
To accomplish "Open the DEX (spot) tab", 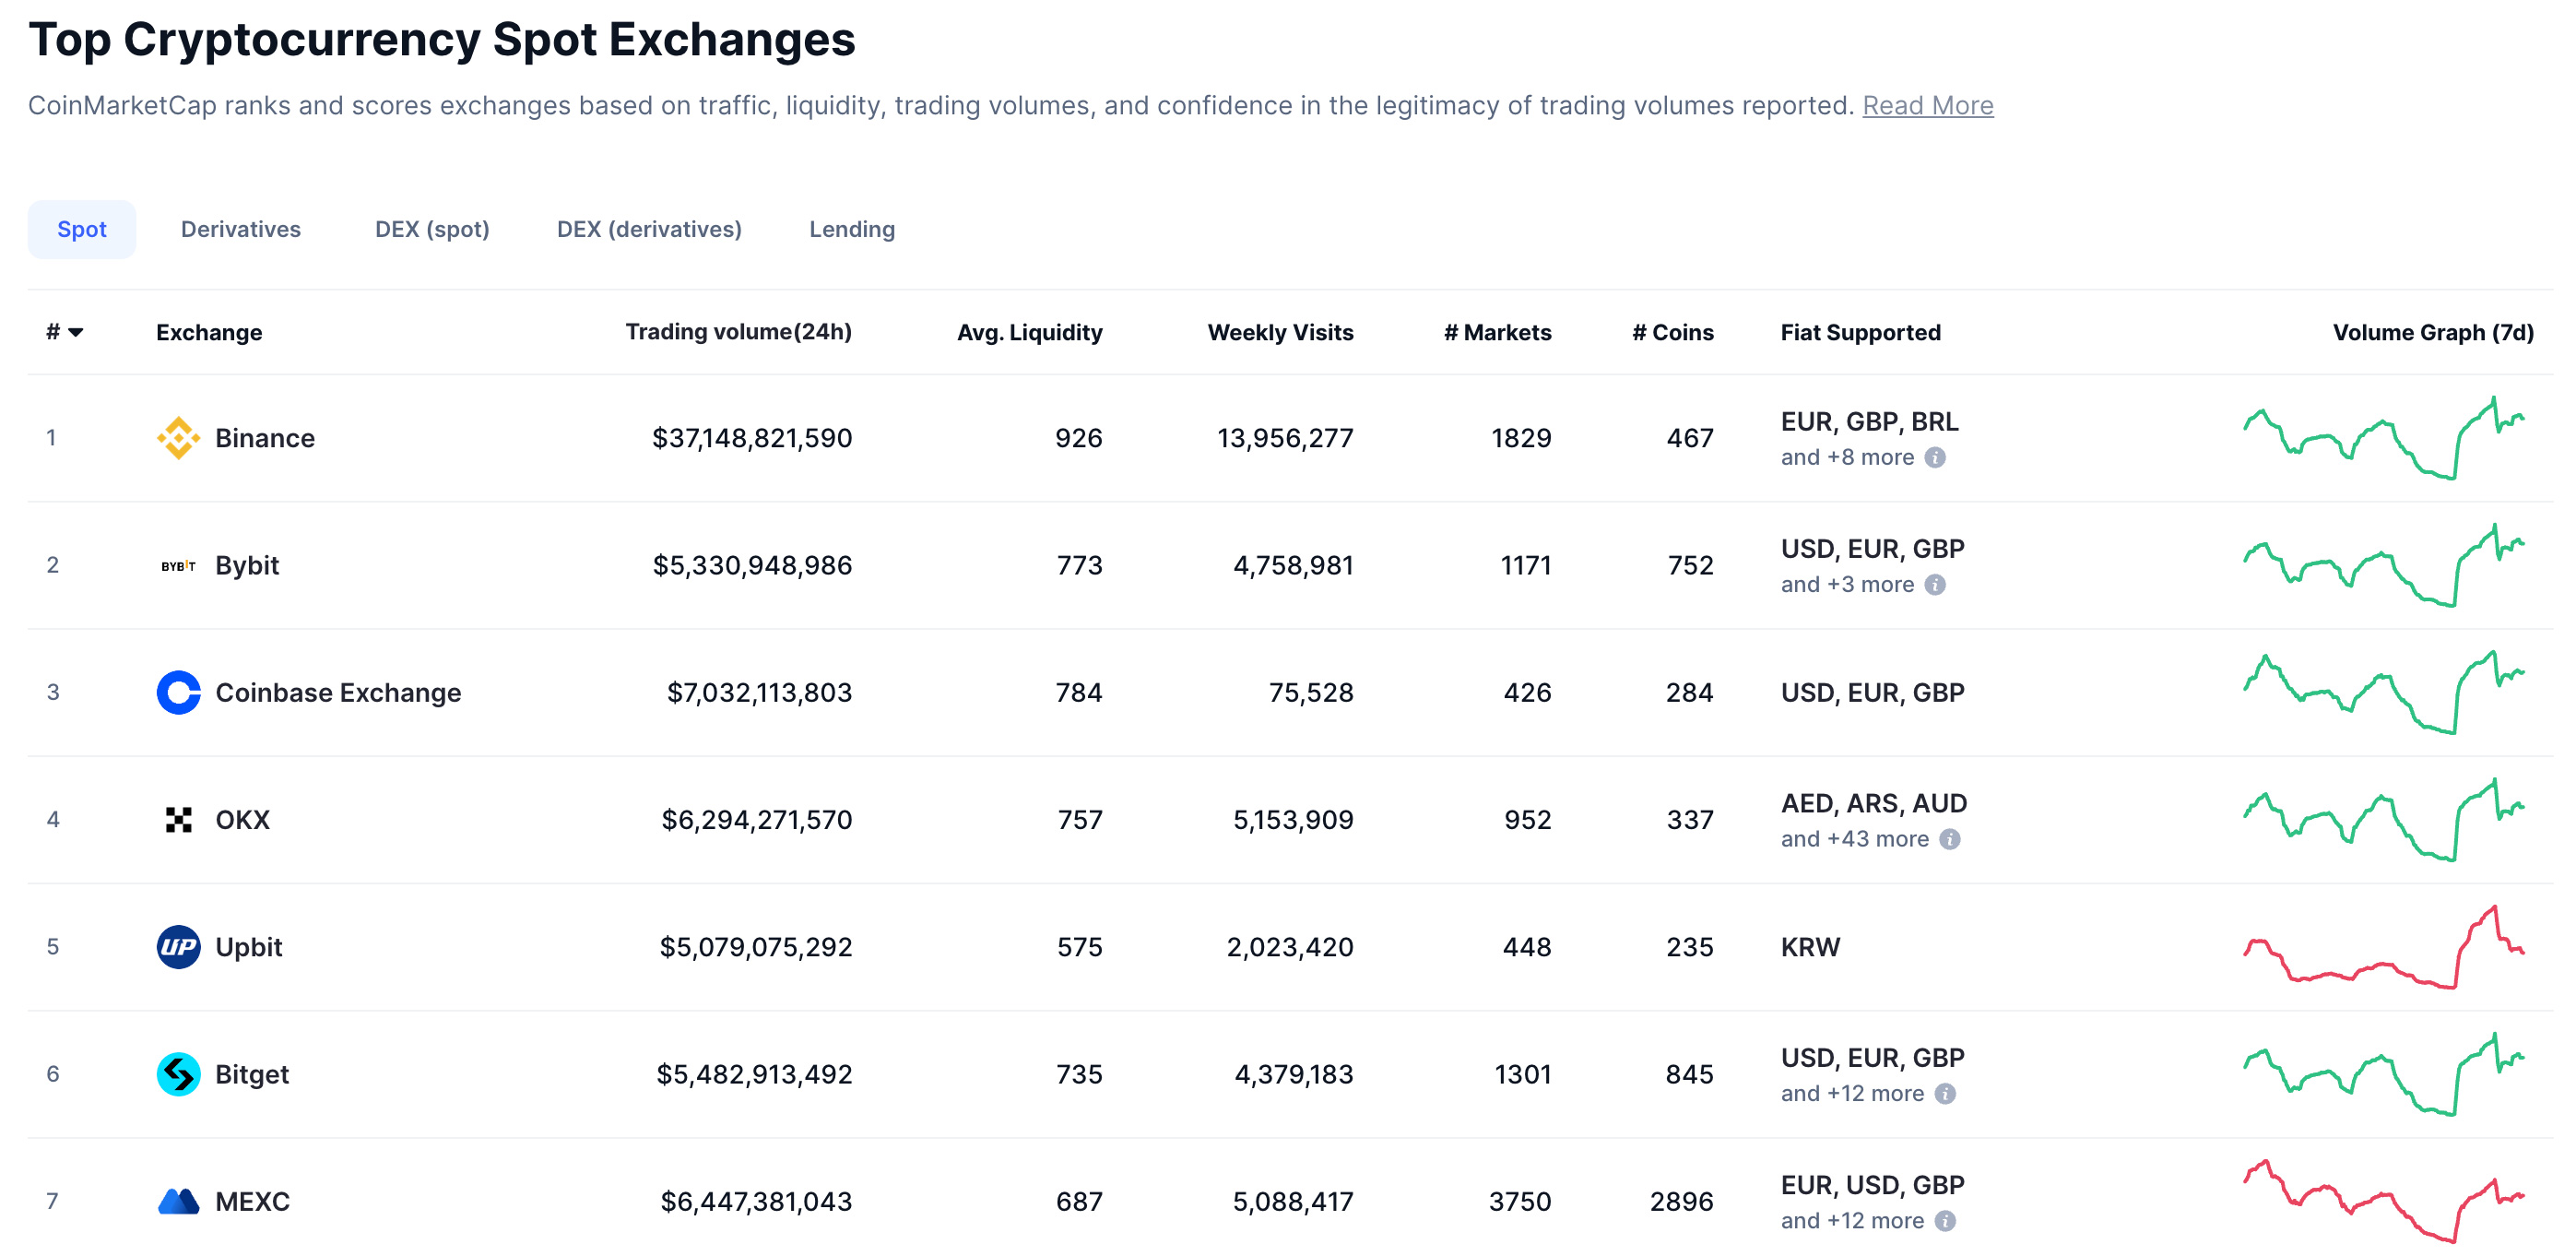I will [x=432, y=229].
